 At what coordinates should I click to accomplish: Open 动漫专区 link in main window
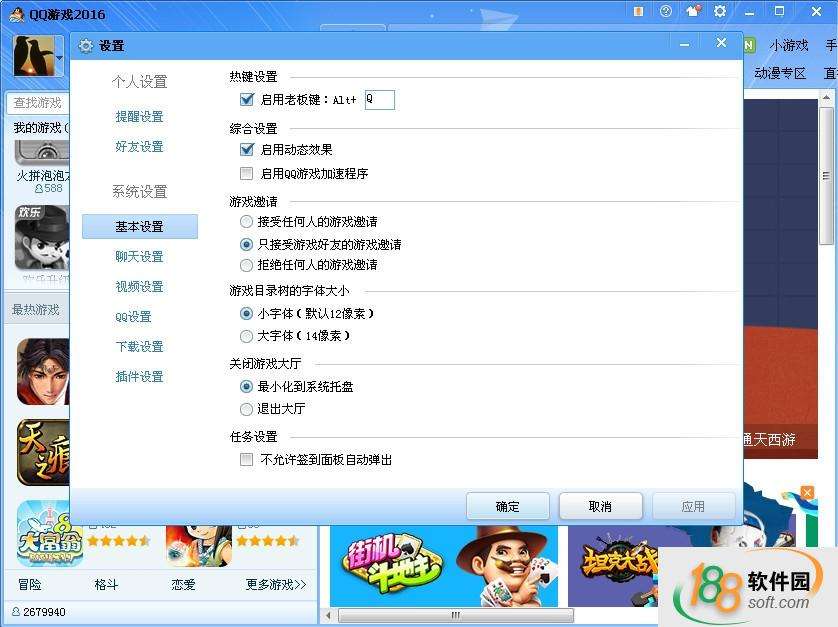[x=780, y=73]
